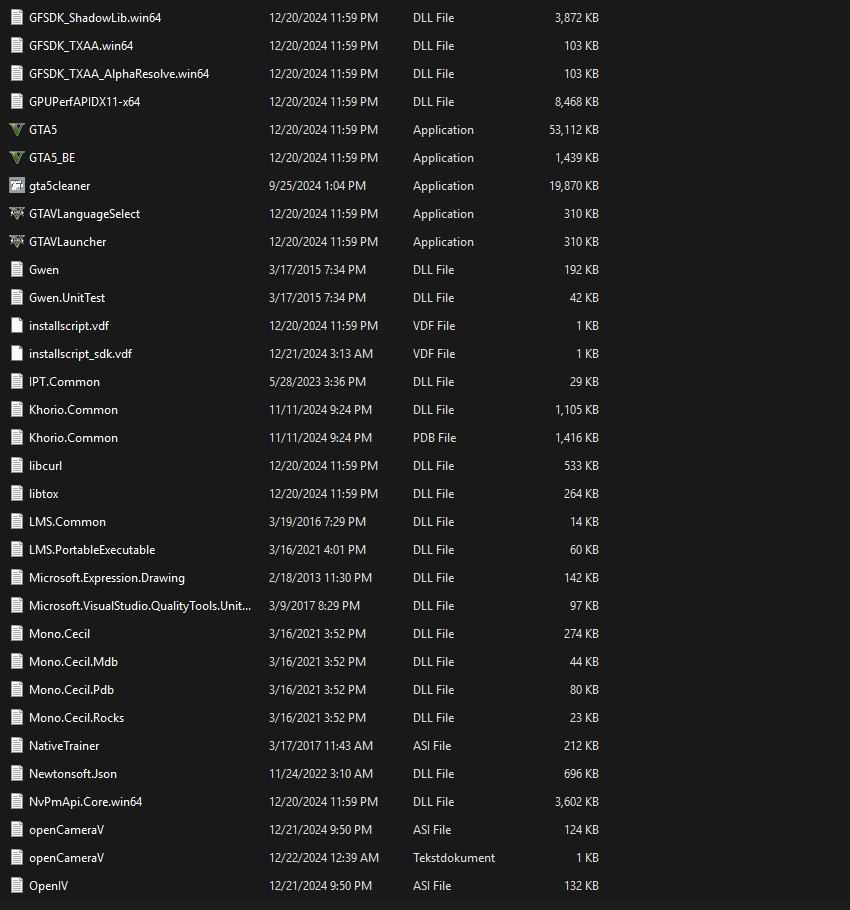850x910 pixels.
Task: Select the Mono.Cecil.Rocks file name
Action: (77, 718)
